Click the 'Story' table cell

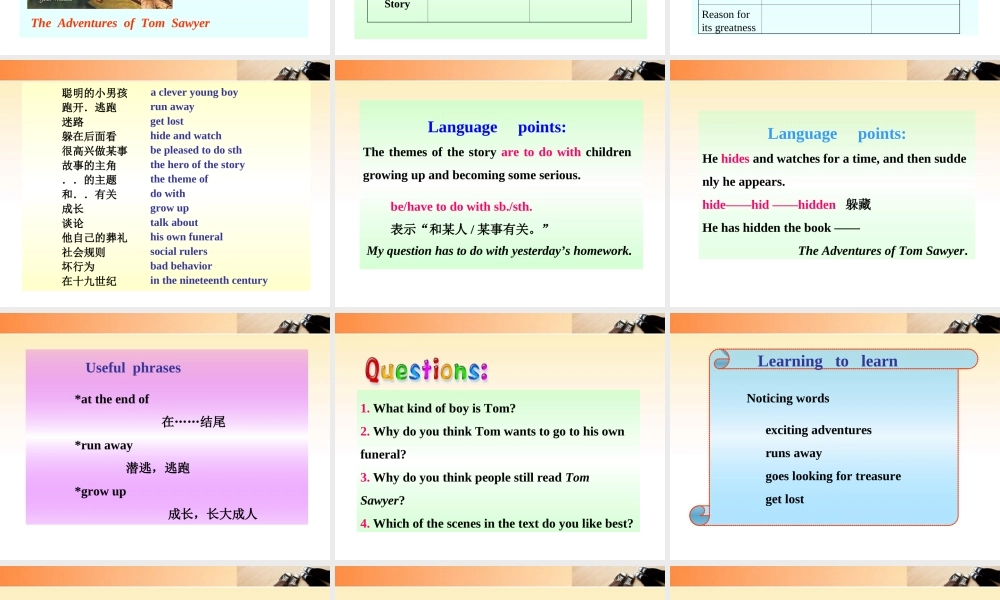397,6
